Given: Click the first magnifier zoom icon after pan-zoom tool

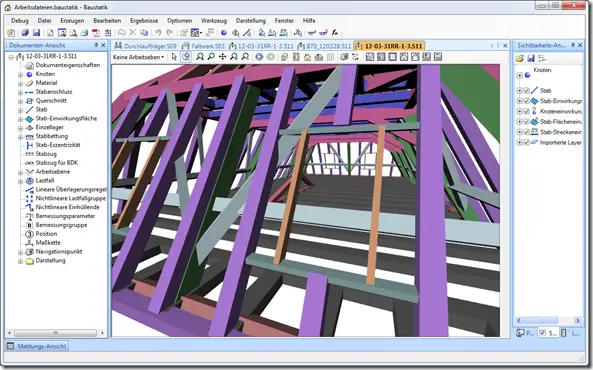Looking at the screenshot, I should coord(200,57).
